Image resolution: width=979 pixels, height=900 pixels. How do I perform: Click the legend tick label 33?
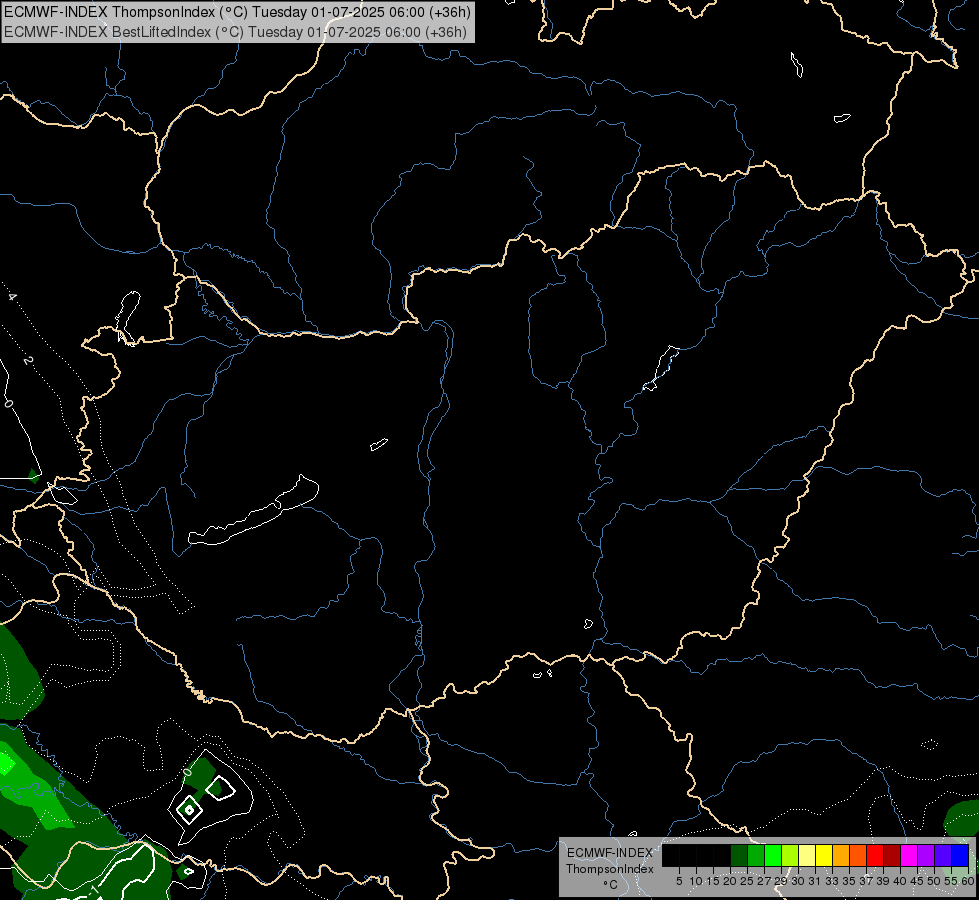click(832, 881)
